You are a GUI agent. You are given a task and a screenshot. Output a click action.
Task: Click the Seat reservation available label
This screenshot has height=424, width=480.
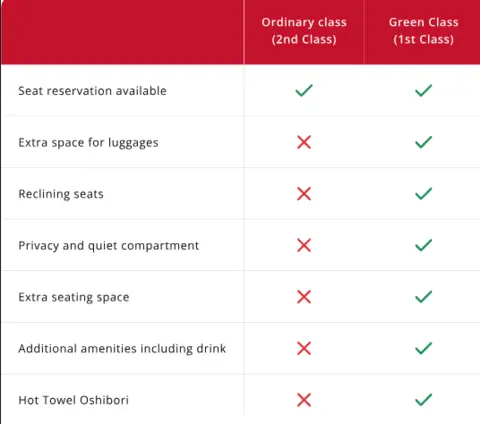point(92,91)
